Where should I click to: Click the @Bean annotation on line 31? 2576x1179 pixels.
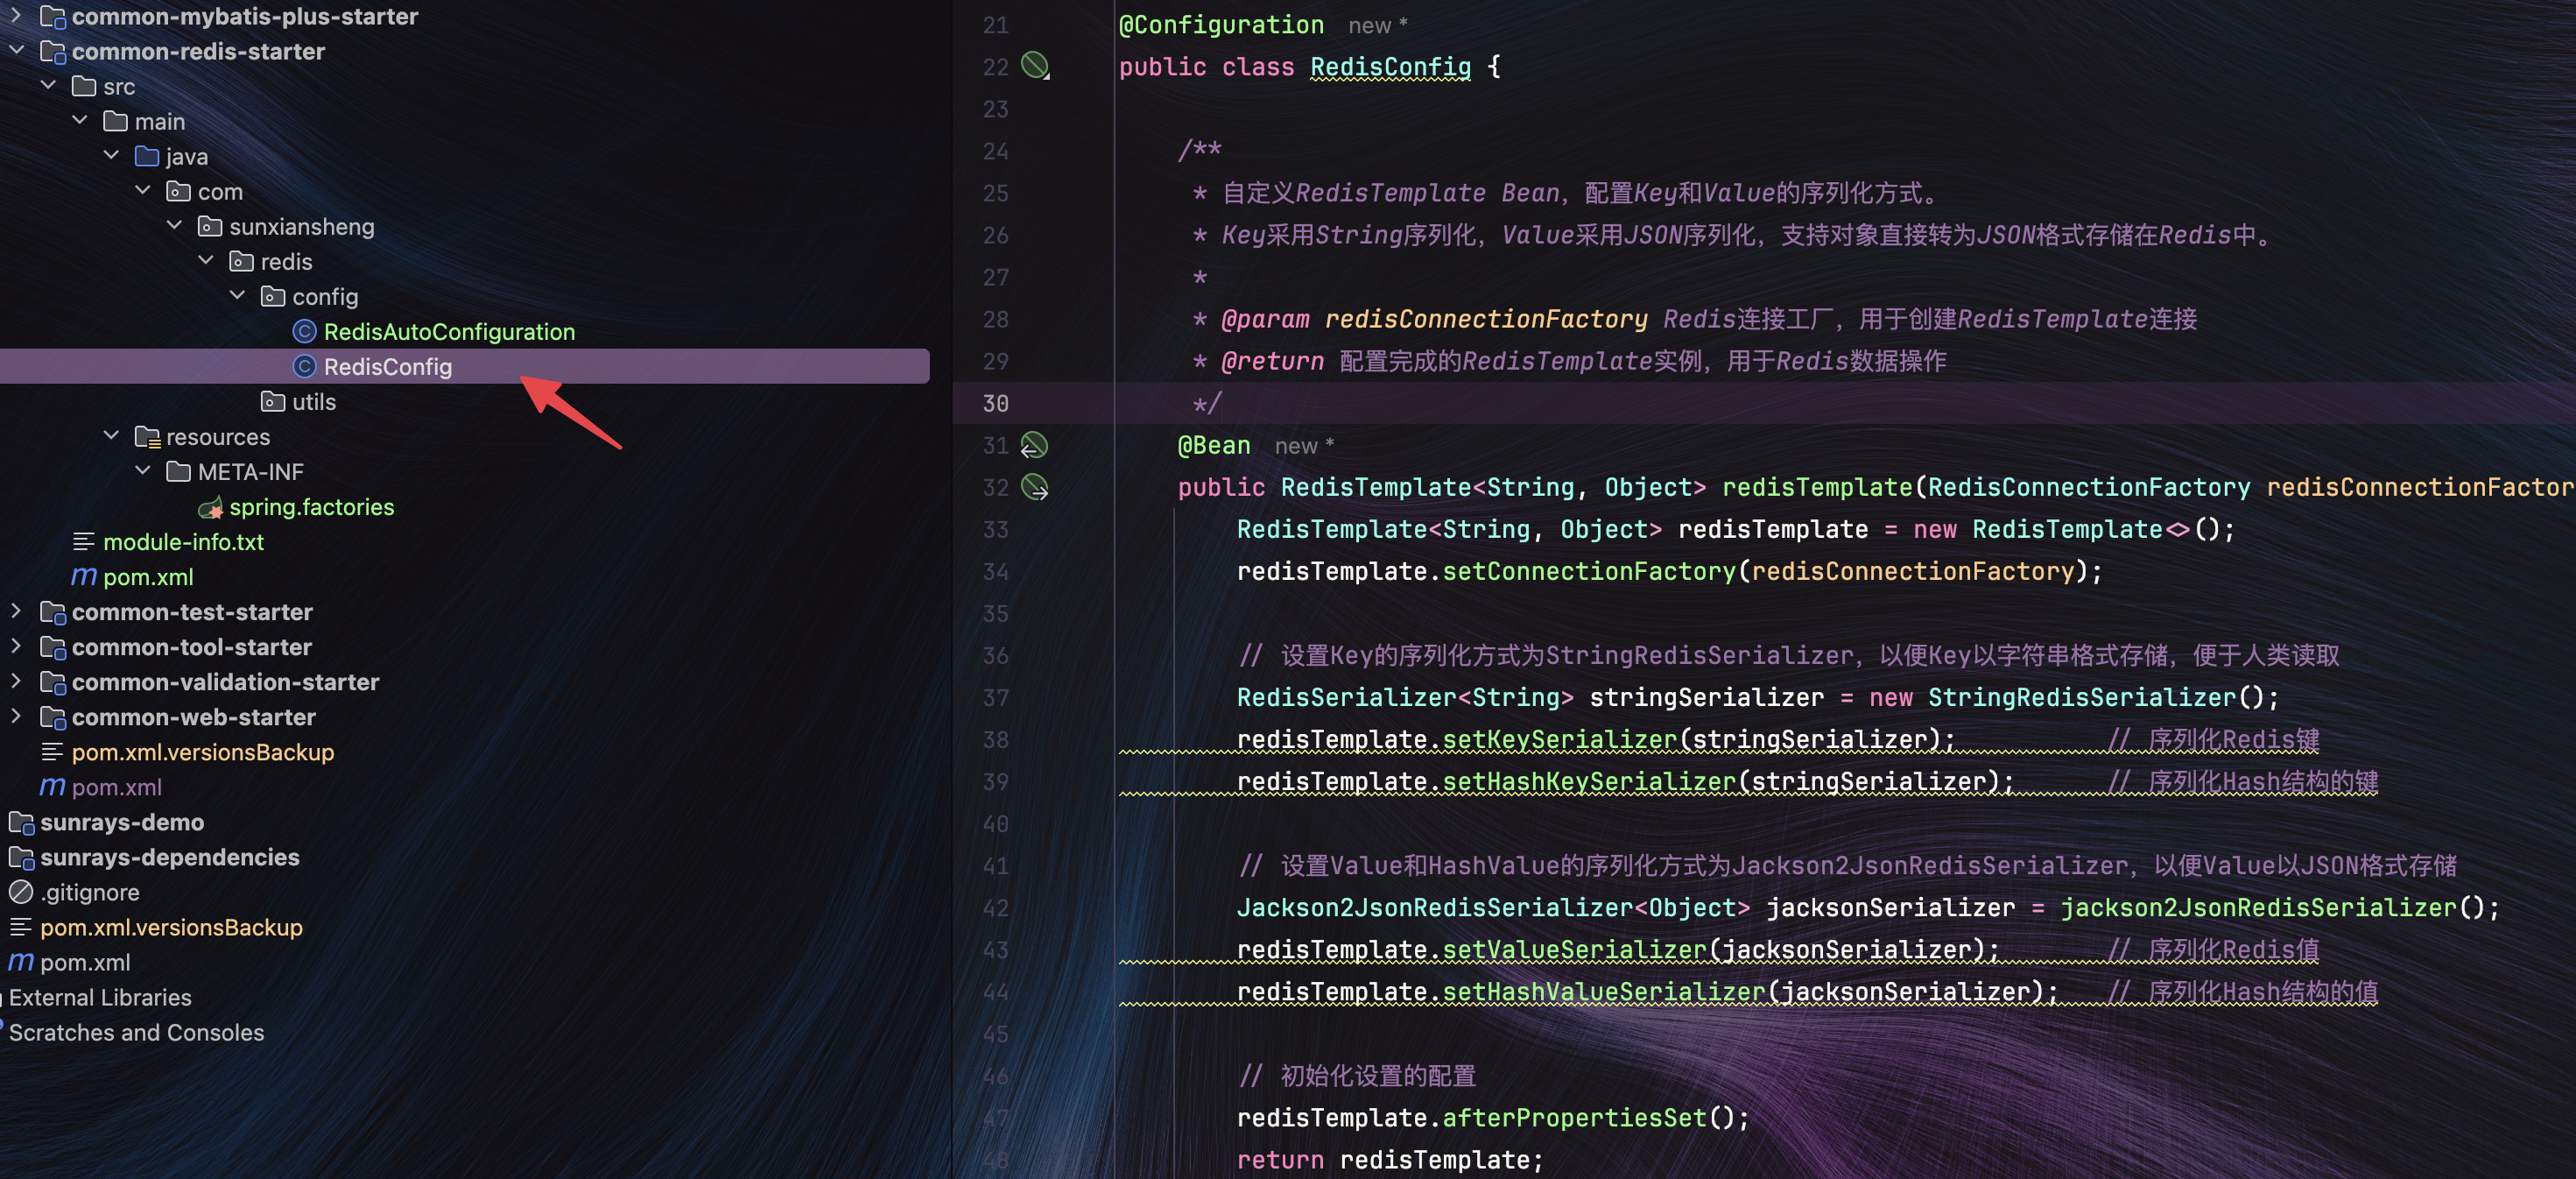(x=1214, y=445)
